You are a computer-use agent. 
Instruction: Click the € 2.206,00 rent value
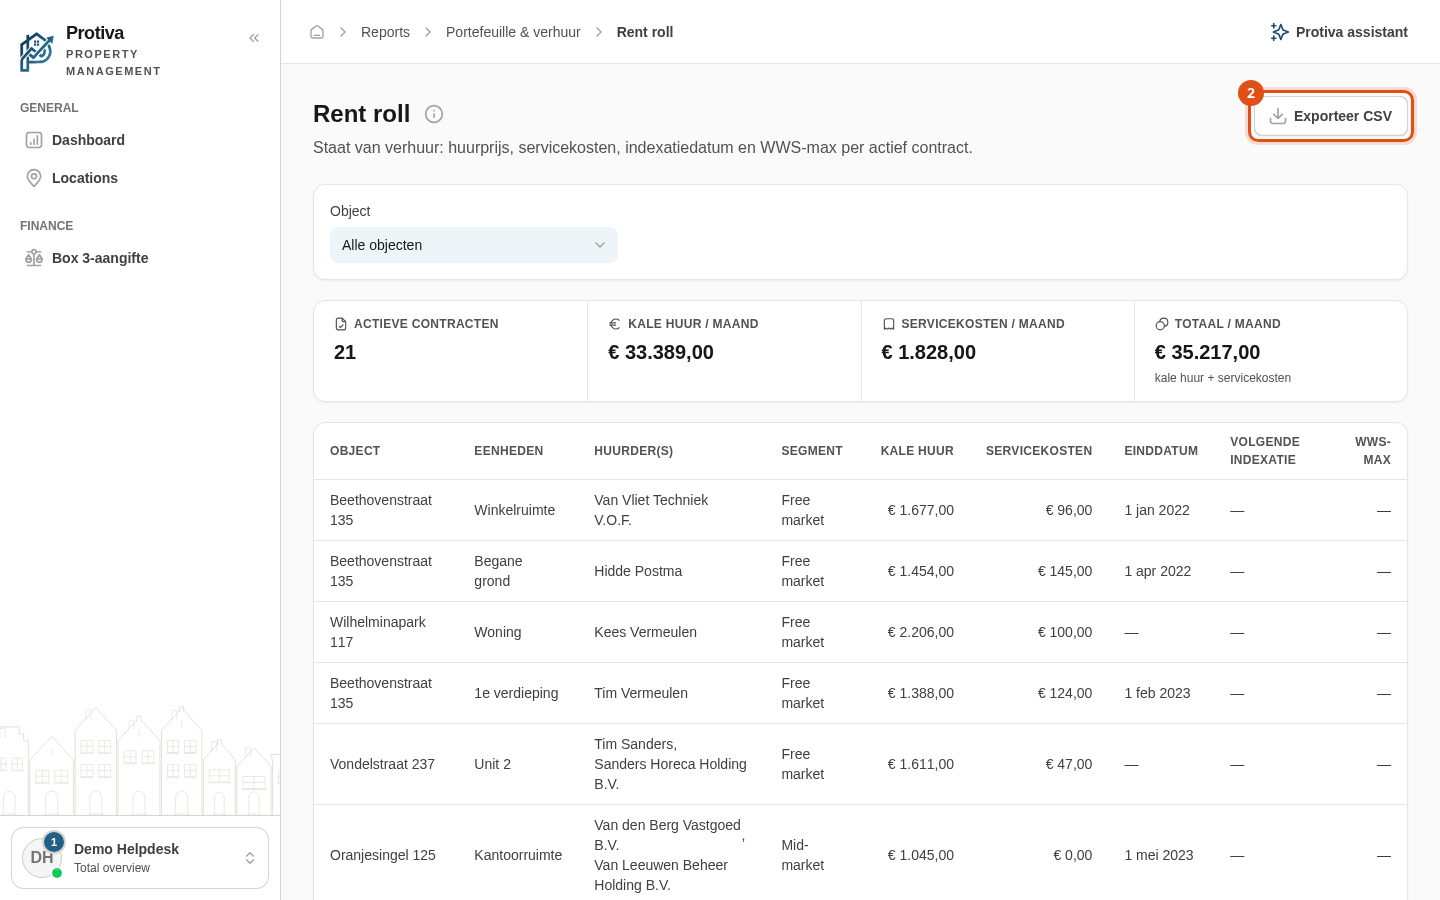tap(921, 632)
